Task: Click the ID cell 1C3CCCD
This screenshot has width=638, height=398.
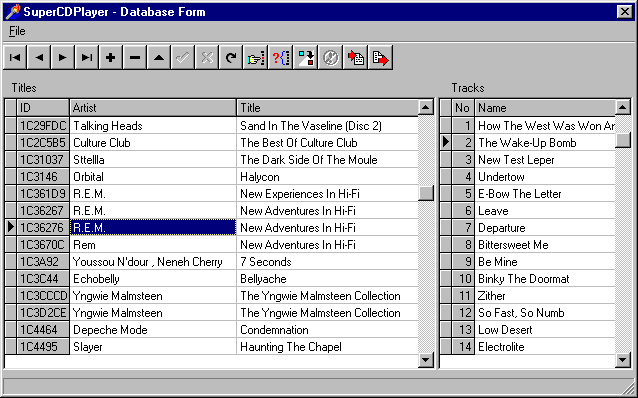Action: coord(43,296)
